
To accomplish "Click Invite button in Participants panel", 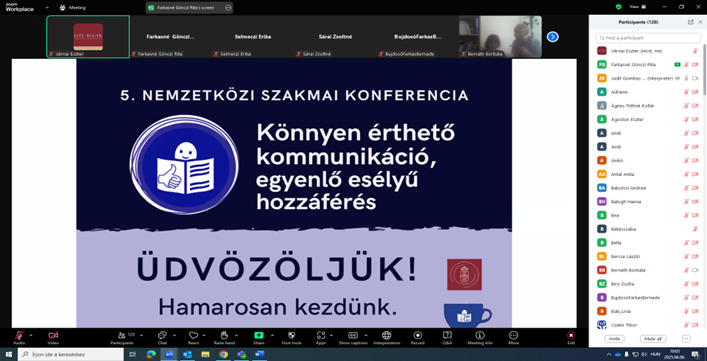I will (614, 339).
